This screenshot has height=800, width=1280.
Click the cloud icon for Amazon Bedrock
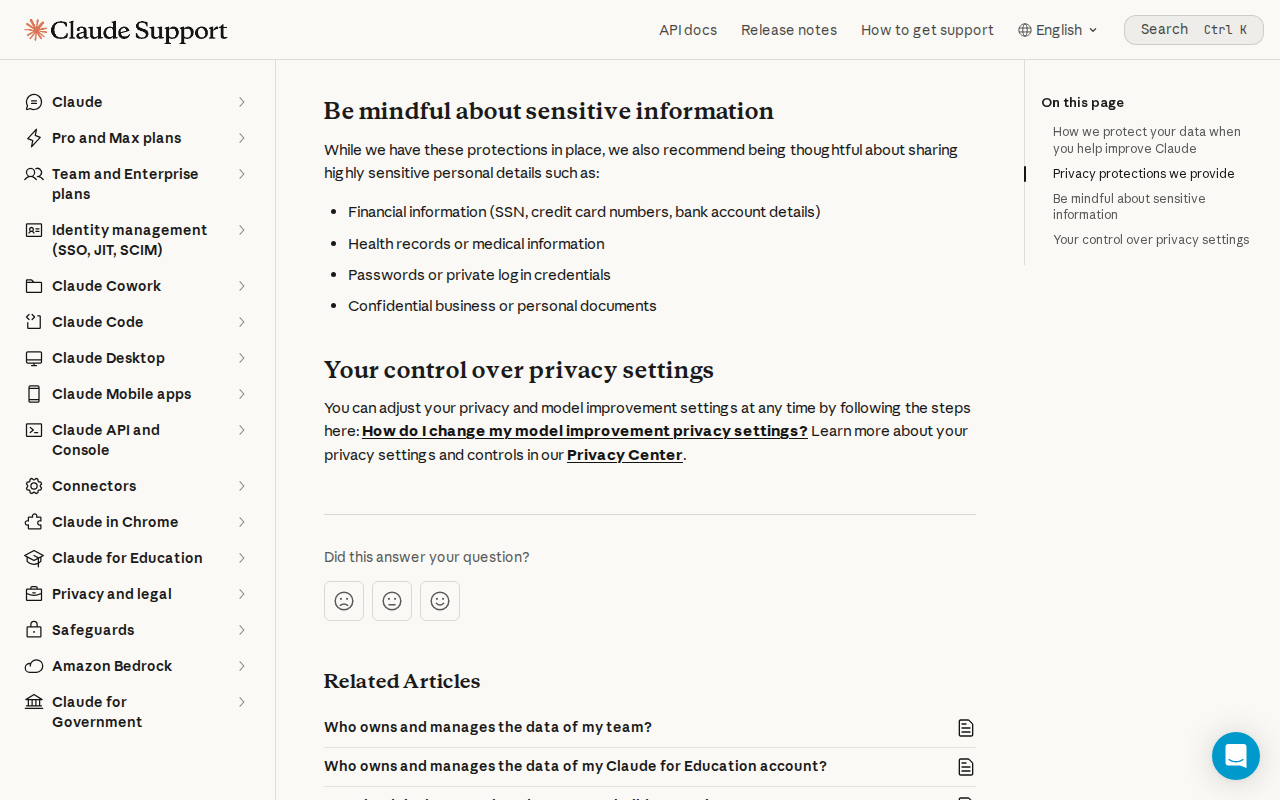[34, 666]
